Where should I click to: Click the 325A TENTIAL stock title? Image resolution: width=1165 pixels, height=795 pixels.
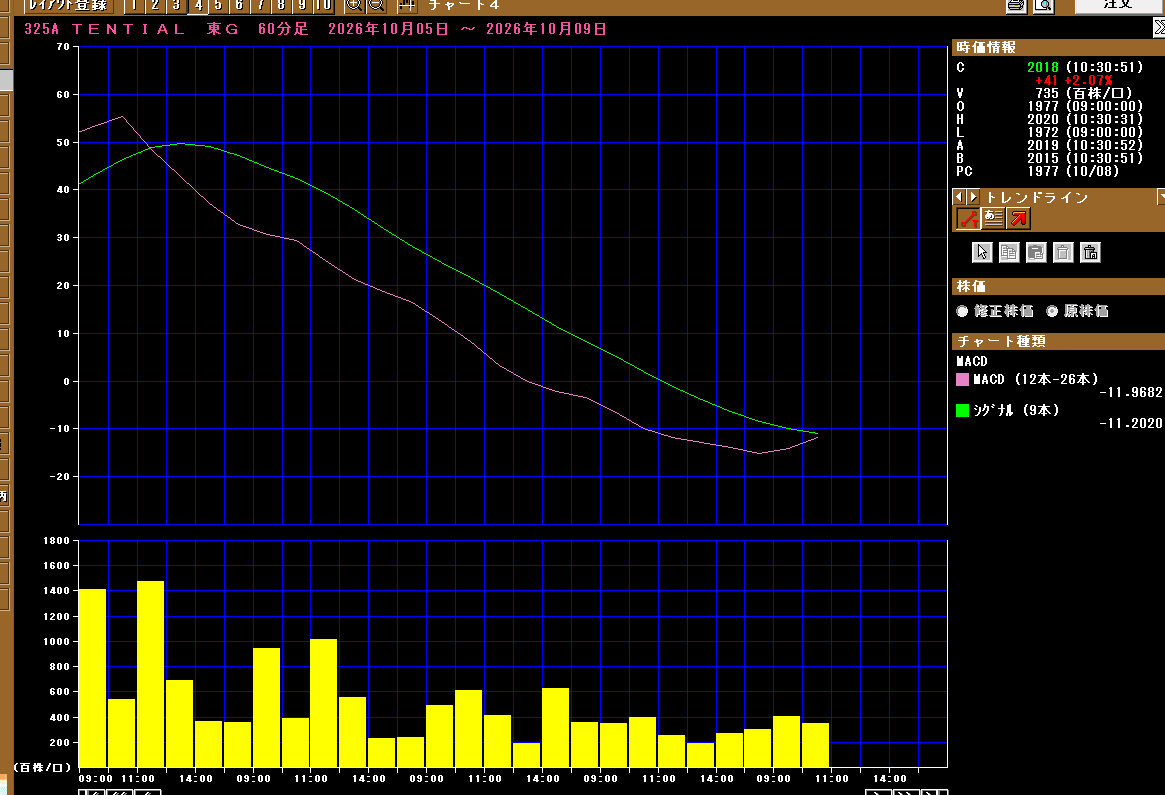105,29
